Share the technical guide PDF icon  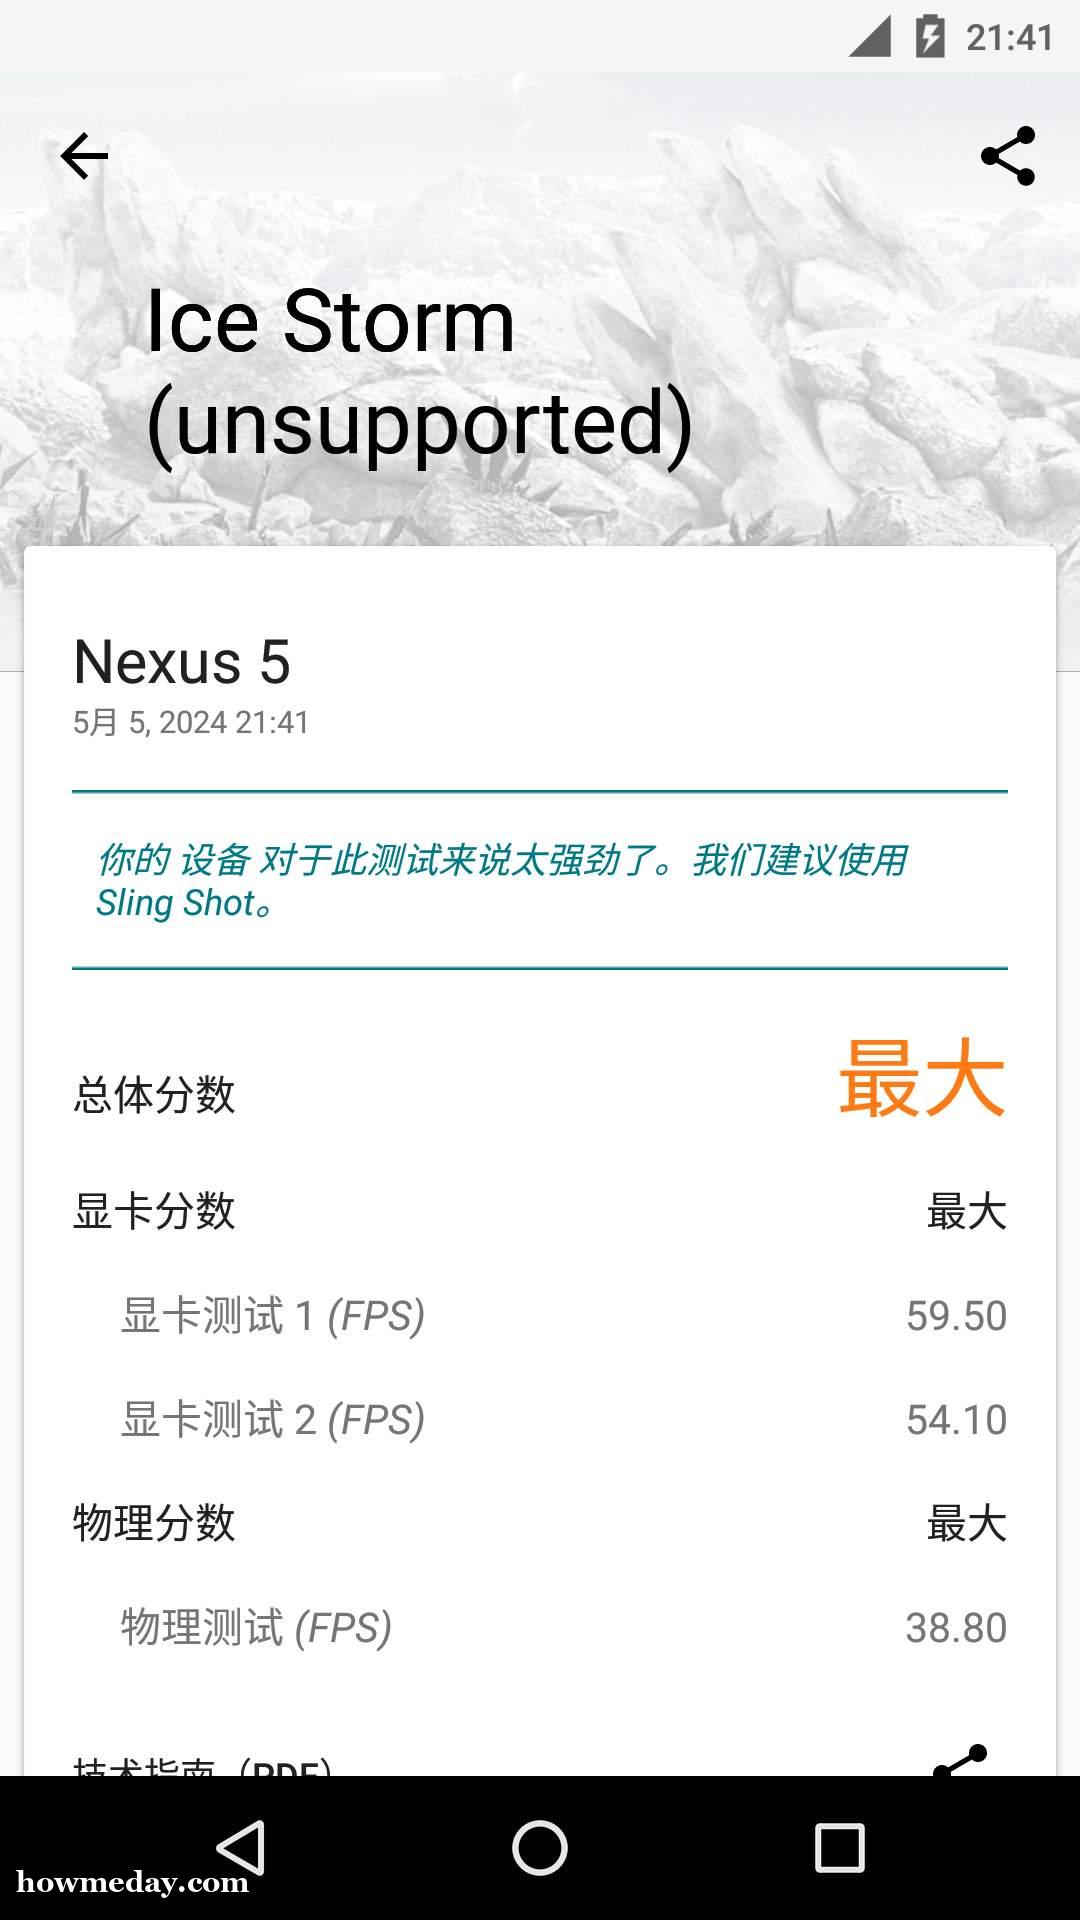pos(960,1760)
